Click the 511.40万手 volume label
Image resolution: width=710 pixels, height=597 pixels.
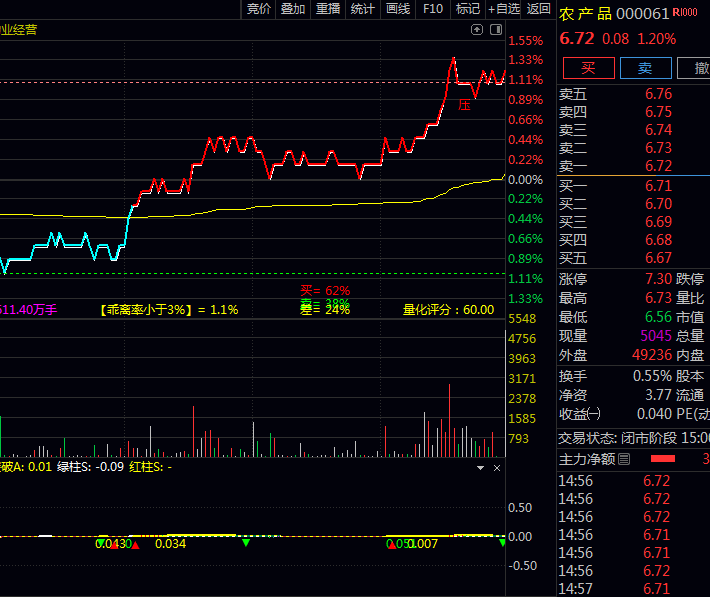coord(29,310)
